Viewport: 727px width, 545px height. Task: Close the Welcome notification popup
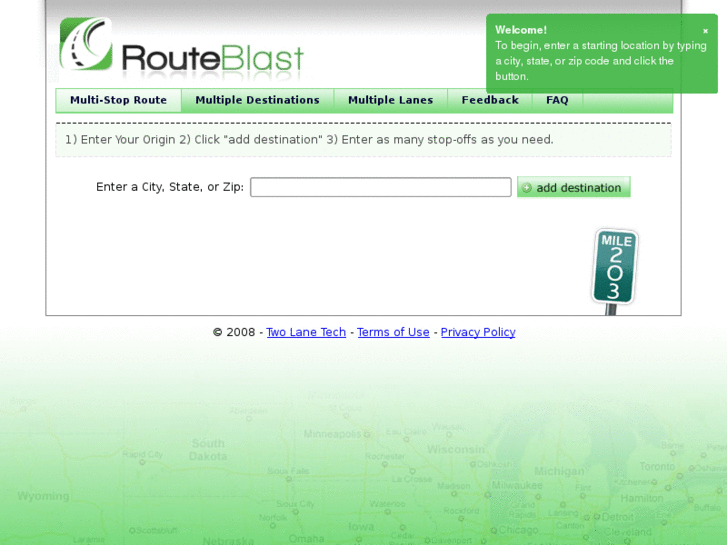pyautogui.click(x=705, y=31)
